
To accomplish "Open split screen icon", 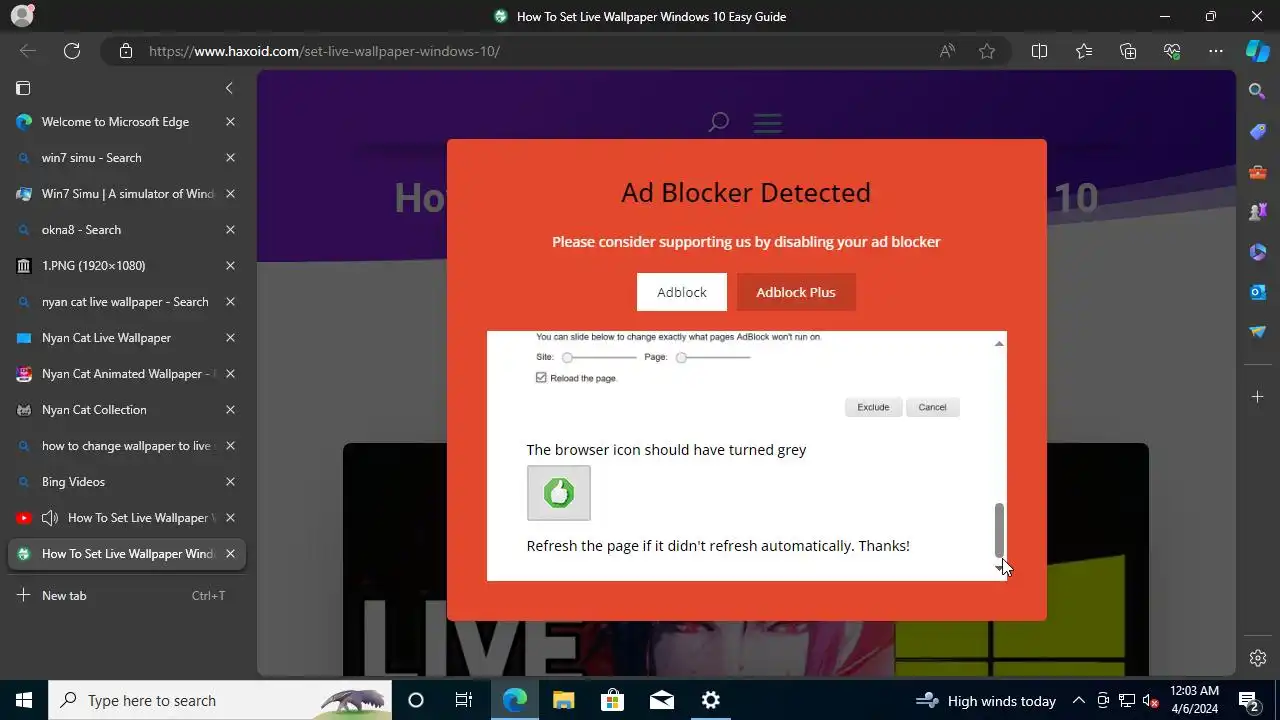I will coord(1039,51).
